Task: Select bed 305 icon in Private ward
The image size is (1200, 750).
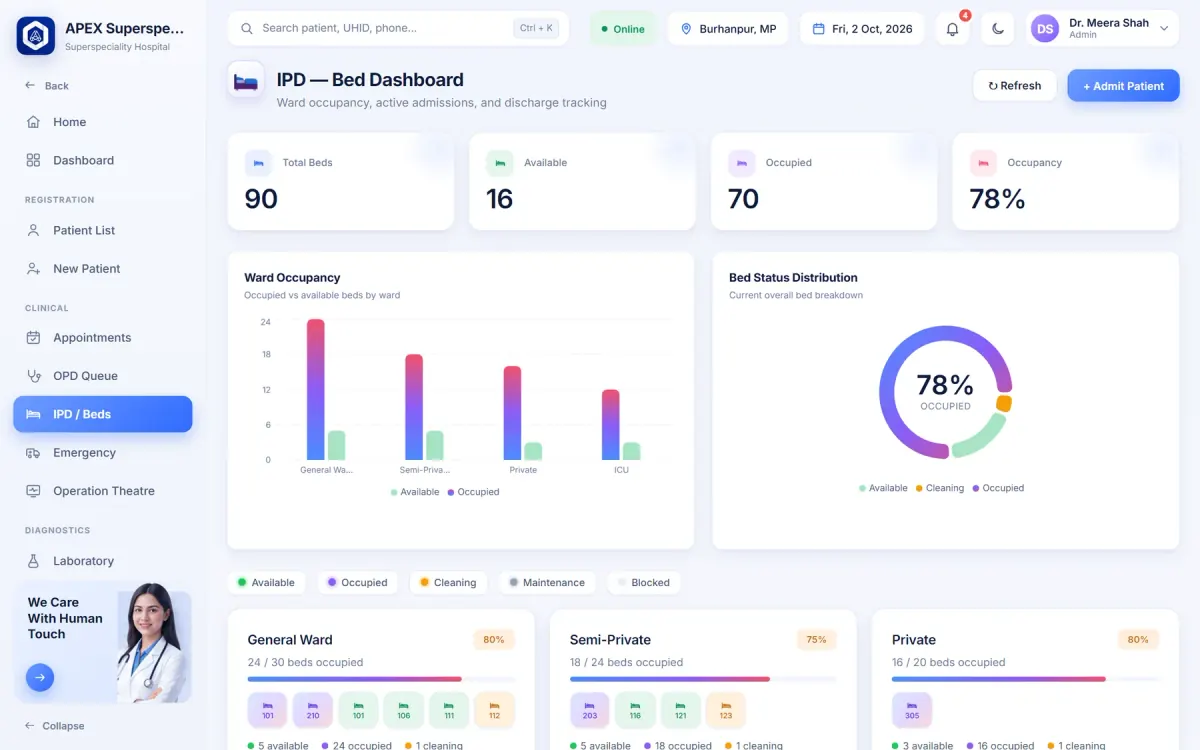Action: (912, 710)
